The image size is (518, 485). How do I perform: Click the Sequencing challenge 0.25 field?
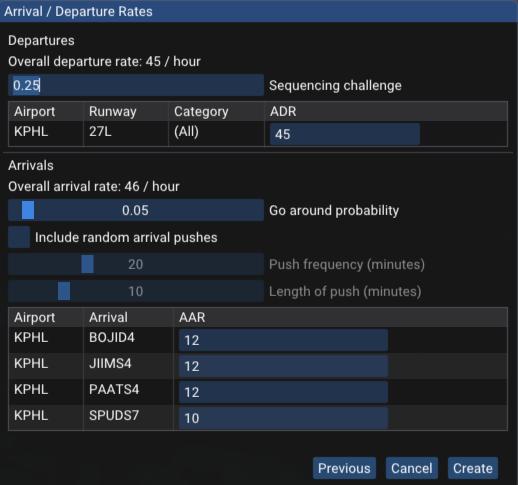(136, 85)
